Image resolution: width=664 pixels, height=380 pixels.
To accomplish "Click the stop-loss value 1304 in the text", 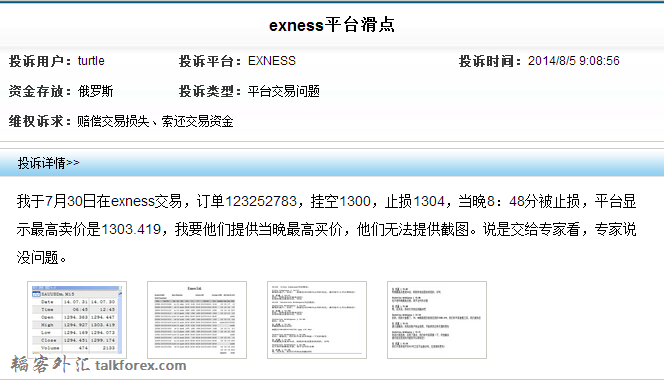I will pyautogui.click(x=429, y=201).
